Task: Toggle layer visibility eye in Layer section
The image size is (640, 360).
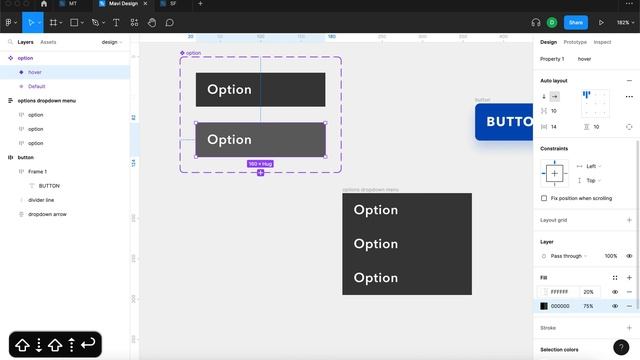Action: [629, 256]
